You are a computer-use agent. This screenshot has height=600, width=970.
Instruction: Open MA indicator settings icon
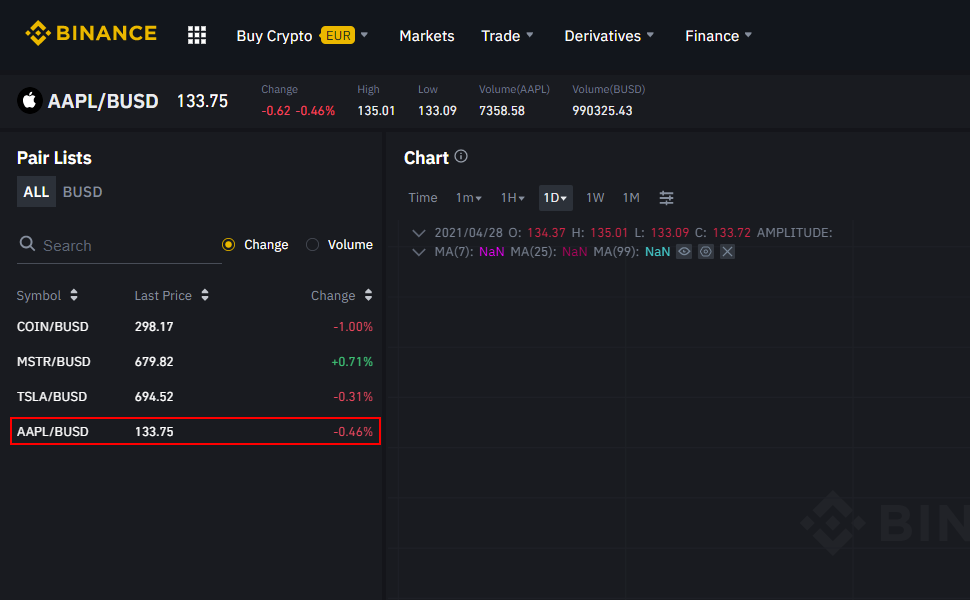(706, 252)
